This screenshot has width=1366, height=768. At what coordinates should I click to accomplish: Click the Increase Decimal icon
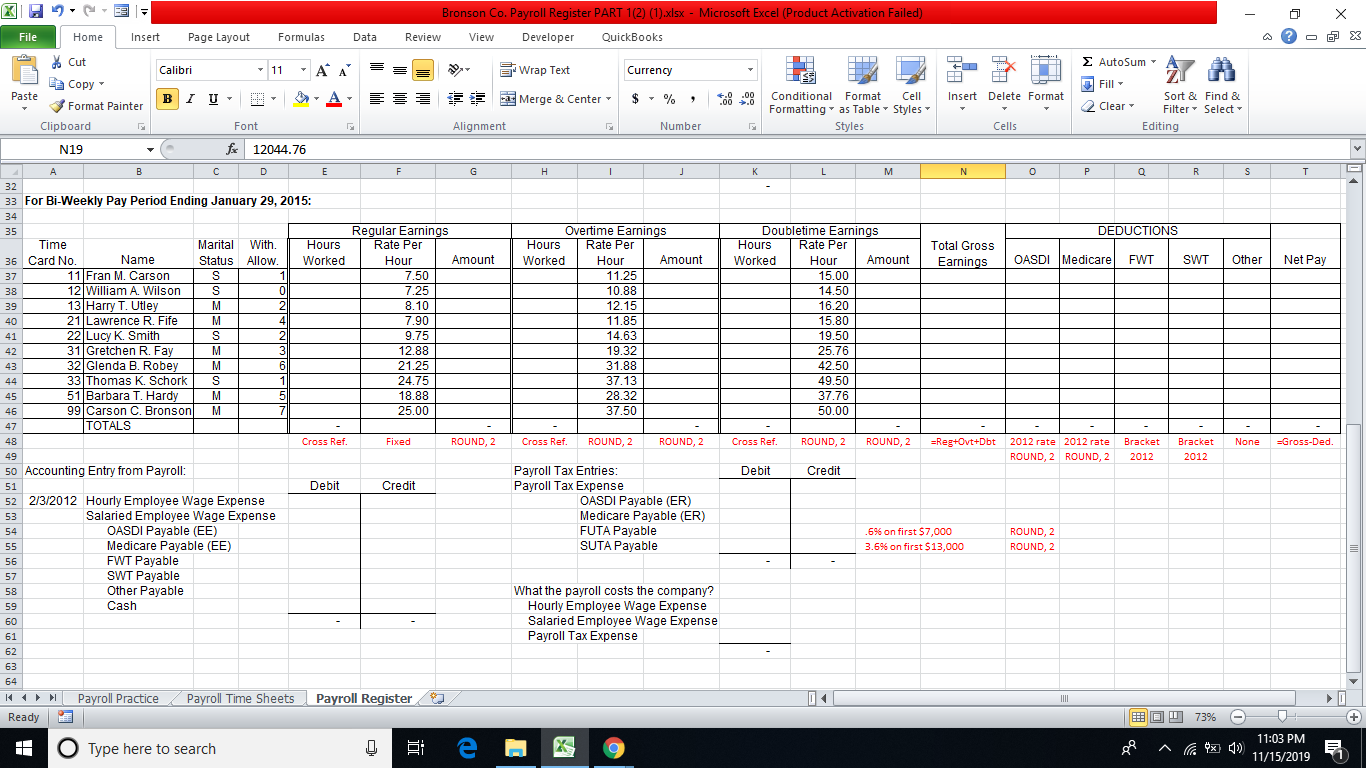(x=722, y=100)
